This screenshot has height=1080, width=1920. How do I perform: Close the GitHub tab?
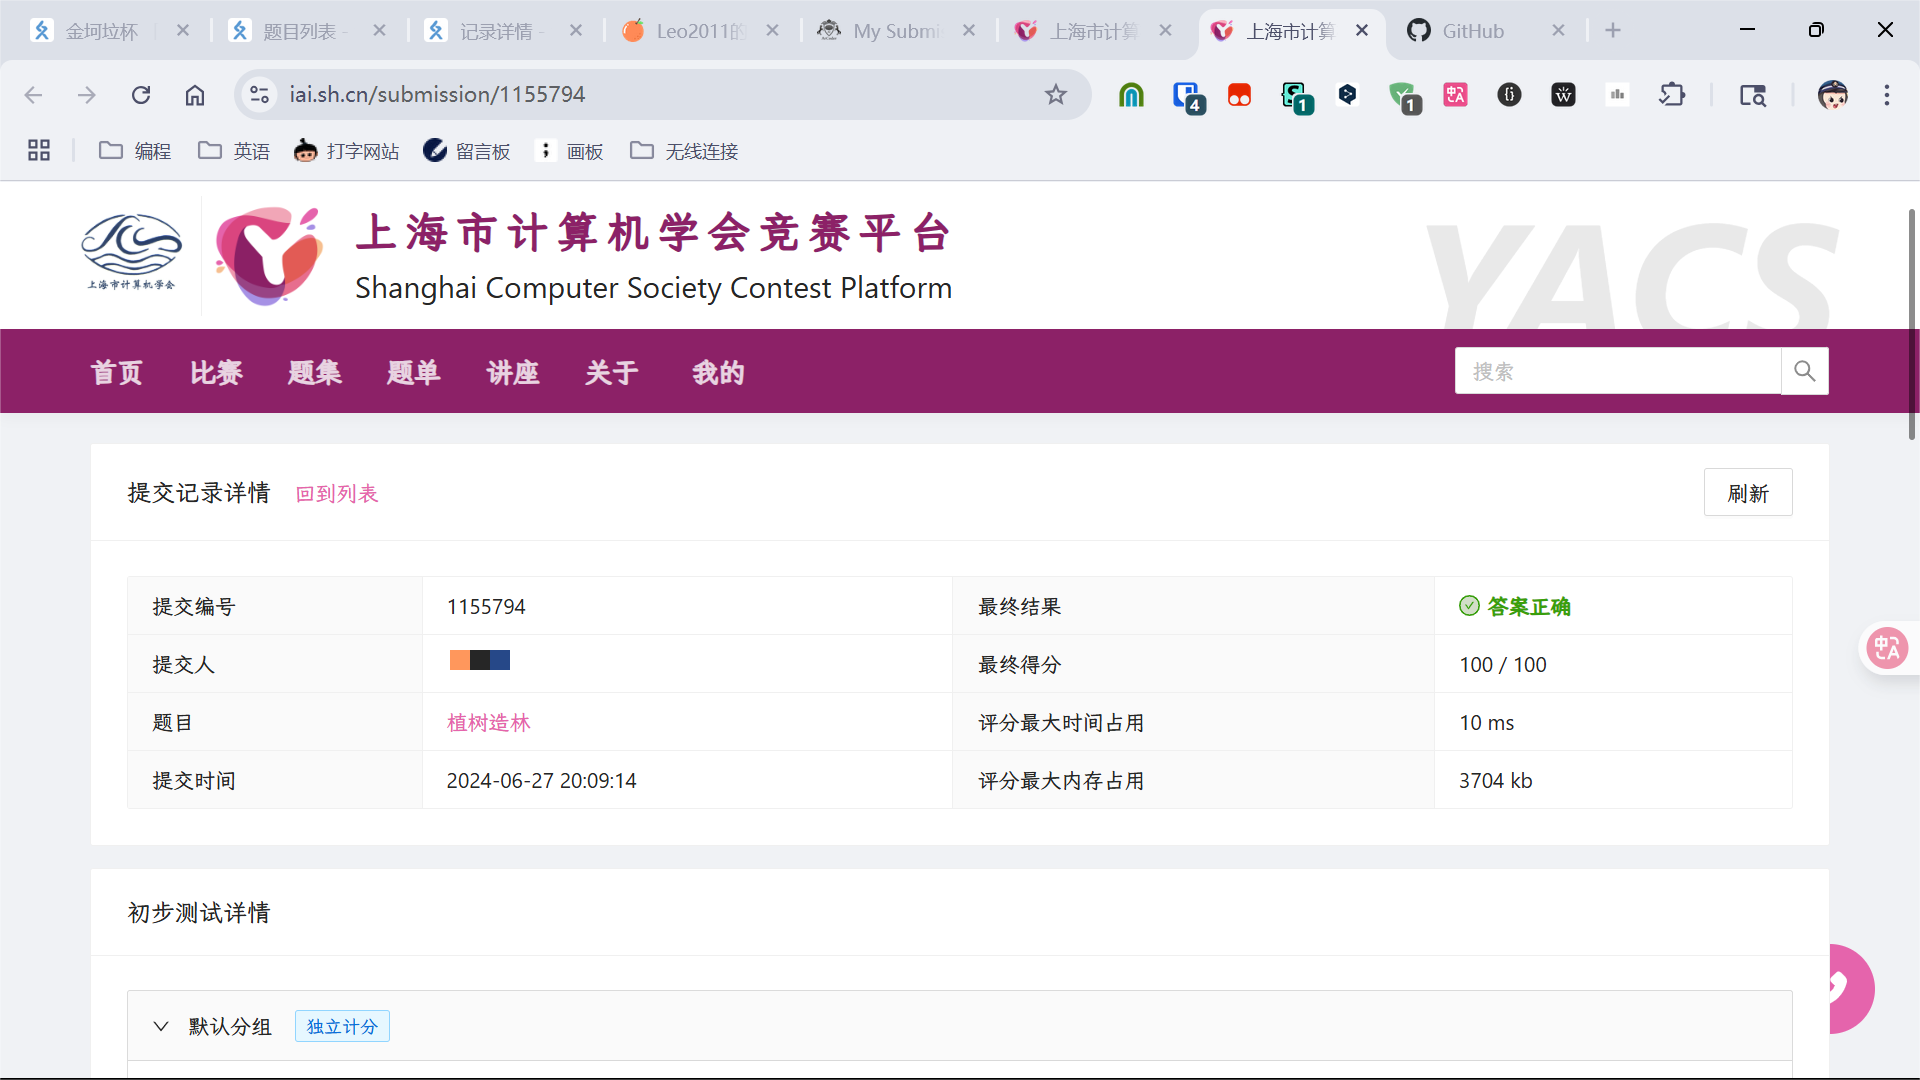[x=1558, y=31]
